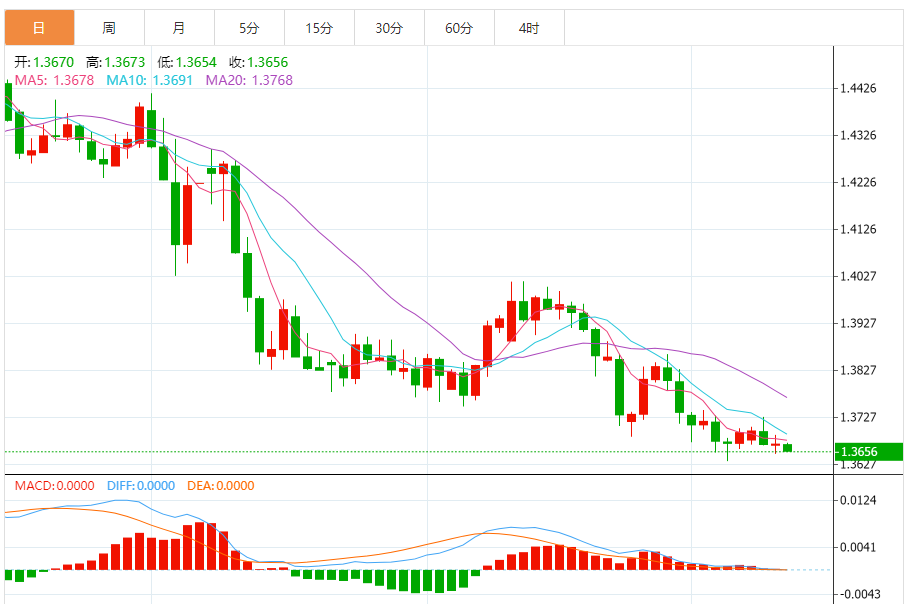Click the 低:1.3654 low price value
The width and height of the screenshot is (907, 604).
(187, 62)
